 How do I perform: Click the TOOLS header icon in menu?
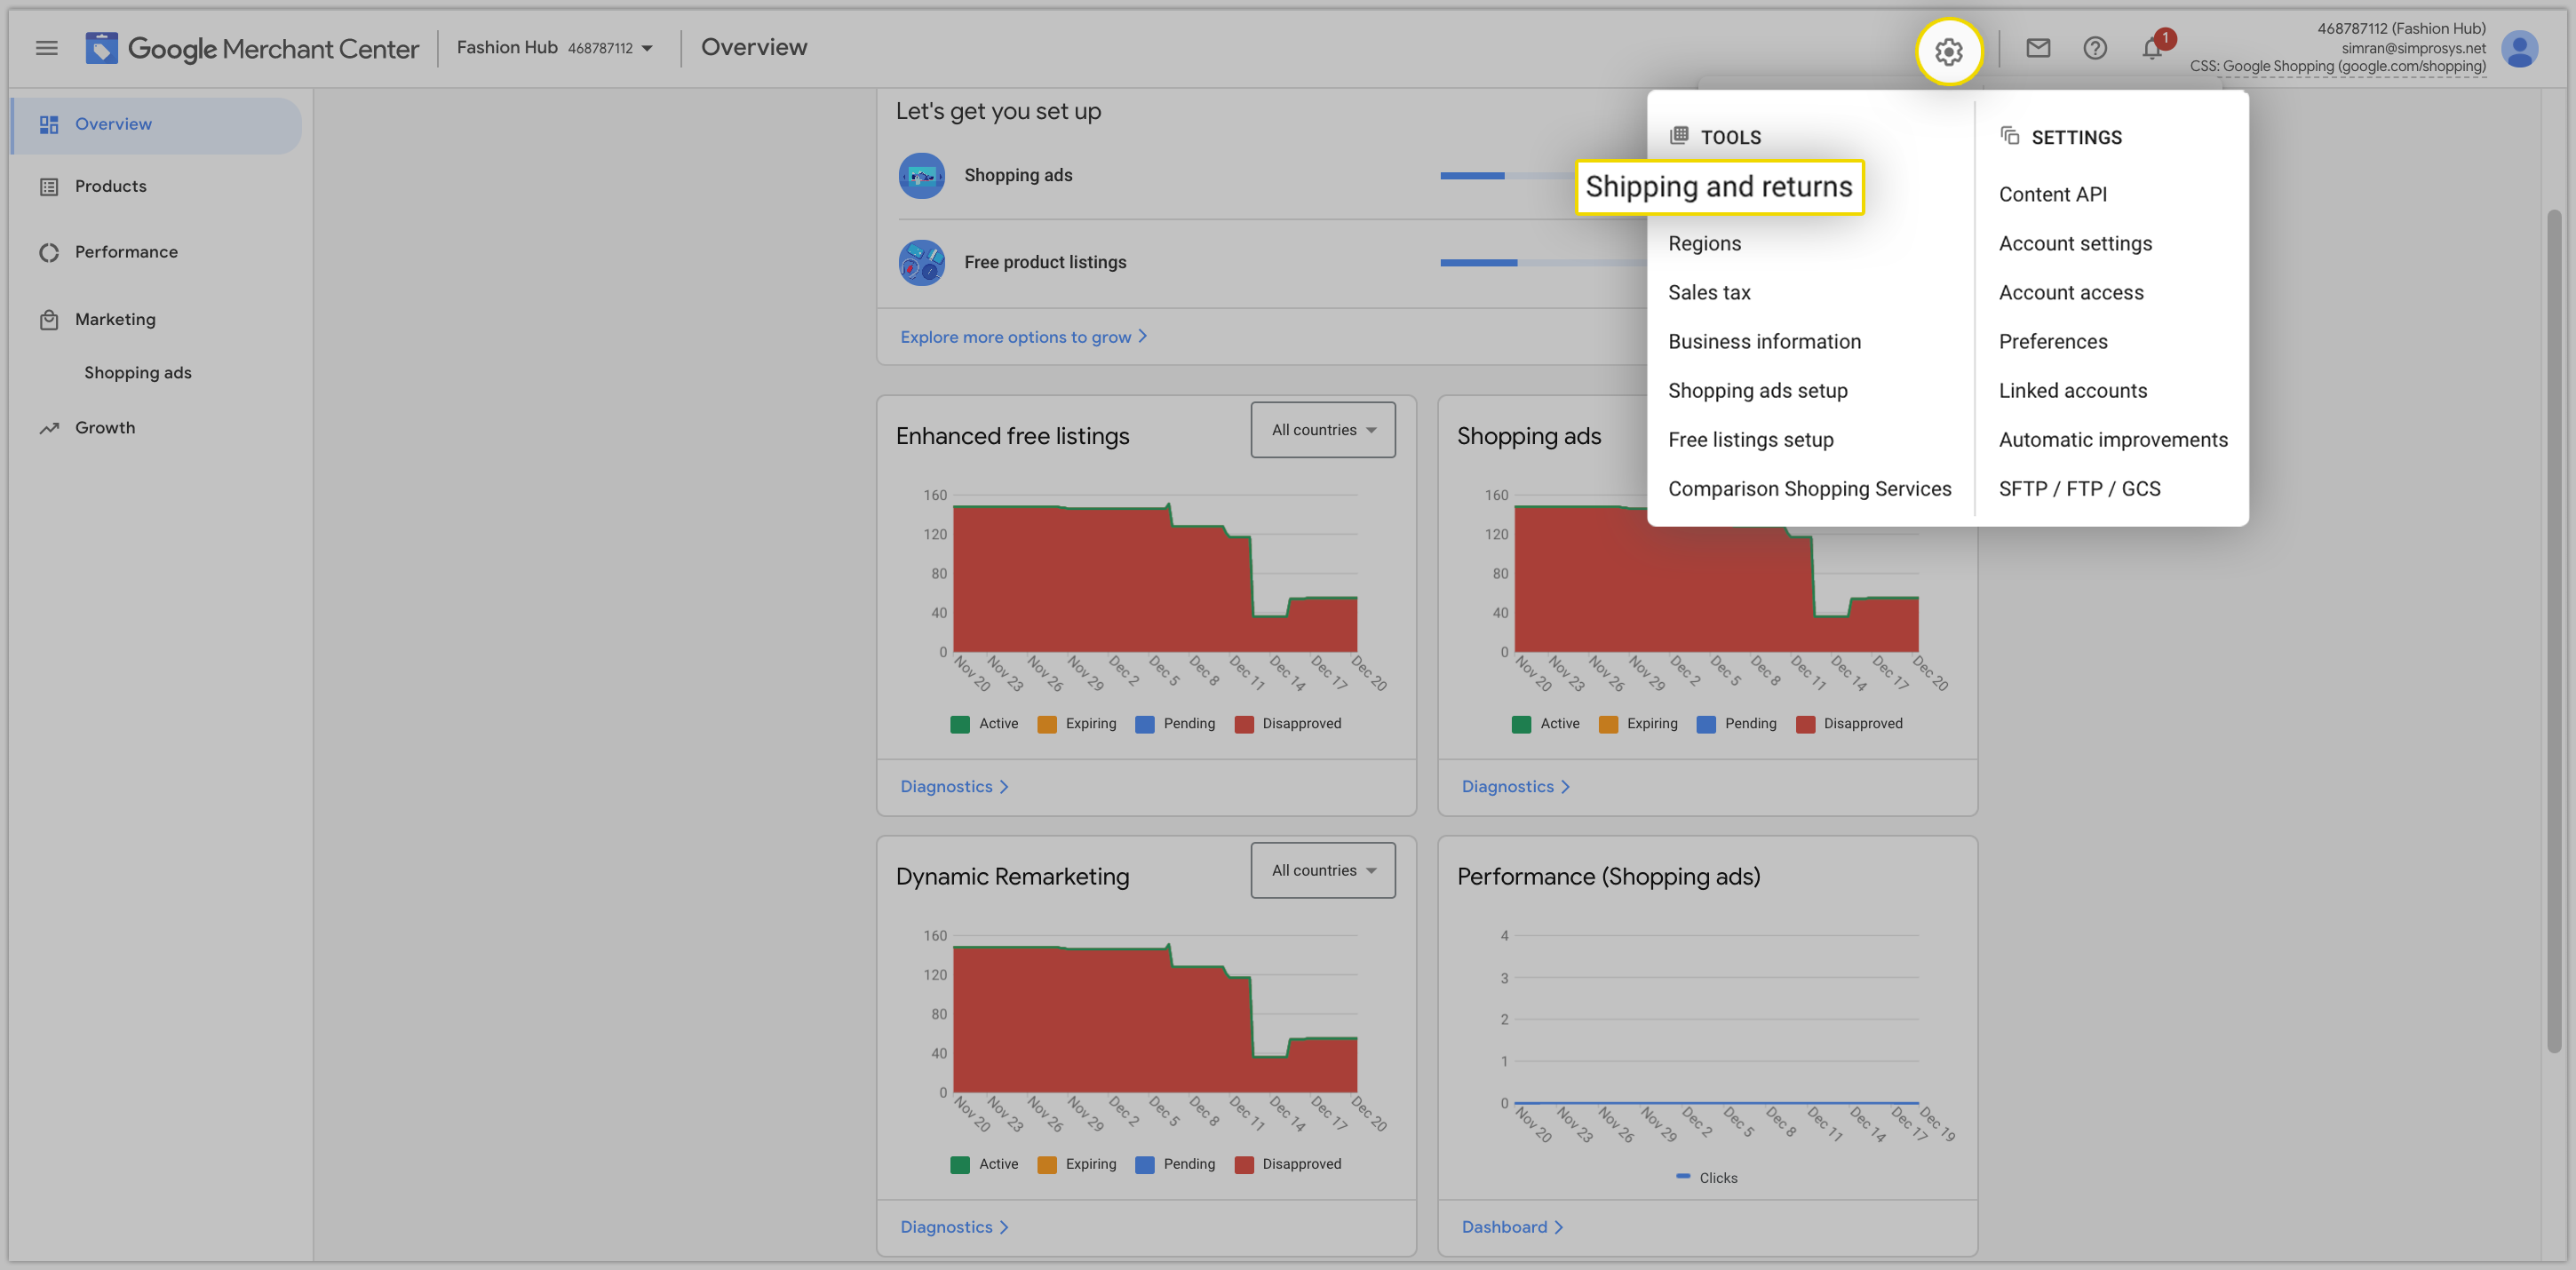[x=1679, y=135]
